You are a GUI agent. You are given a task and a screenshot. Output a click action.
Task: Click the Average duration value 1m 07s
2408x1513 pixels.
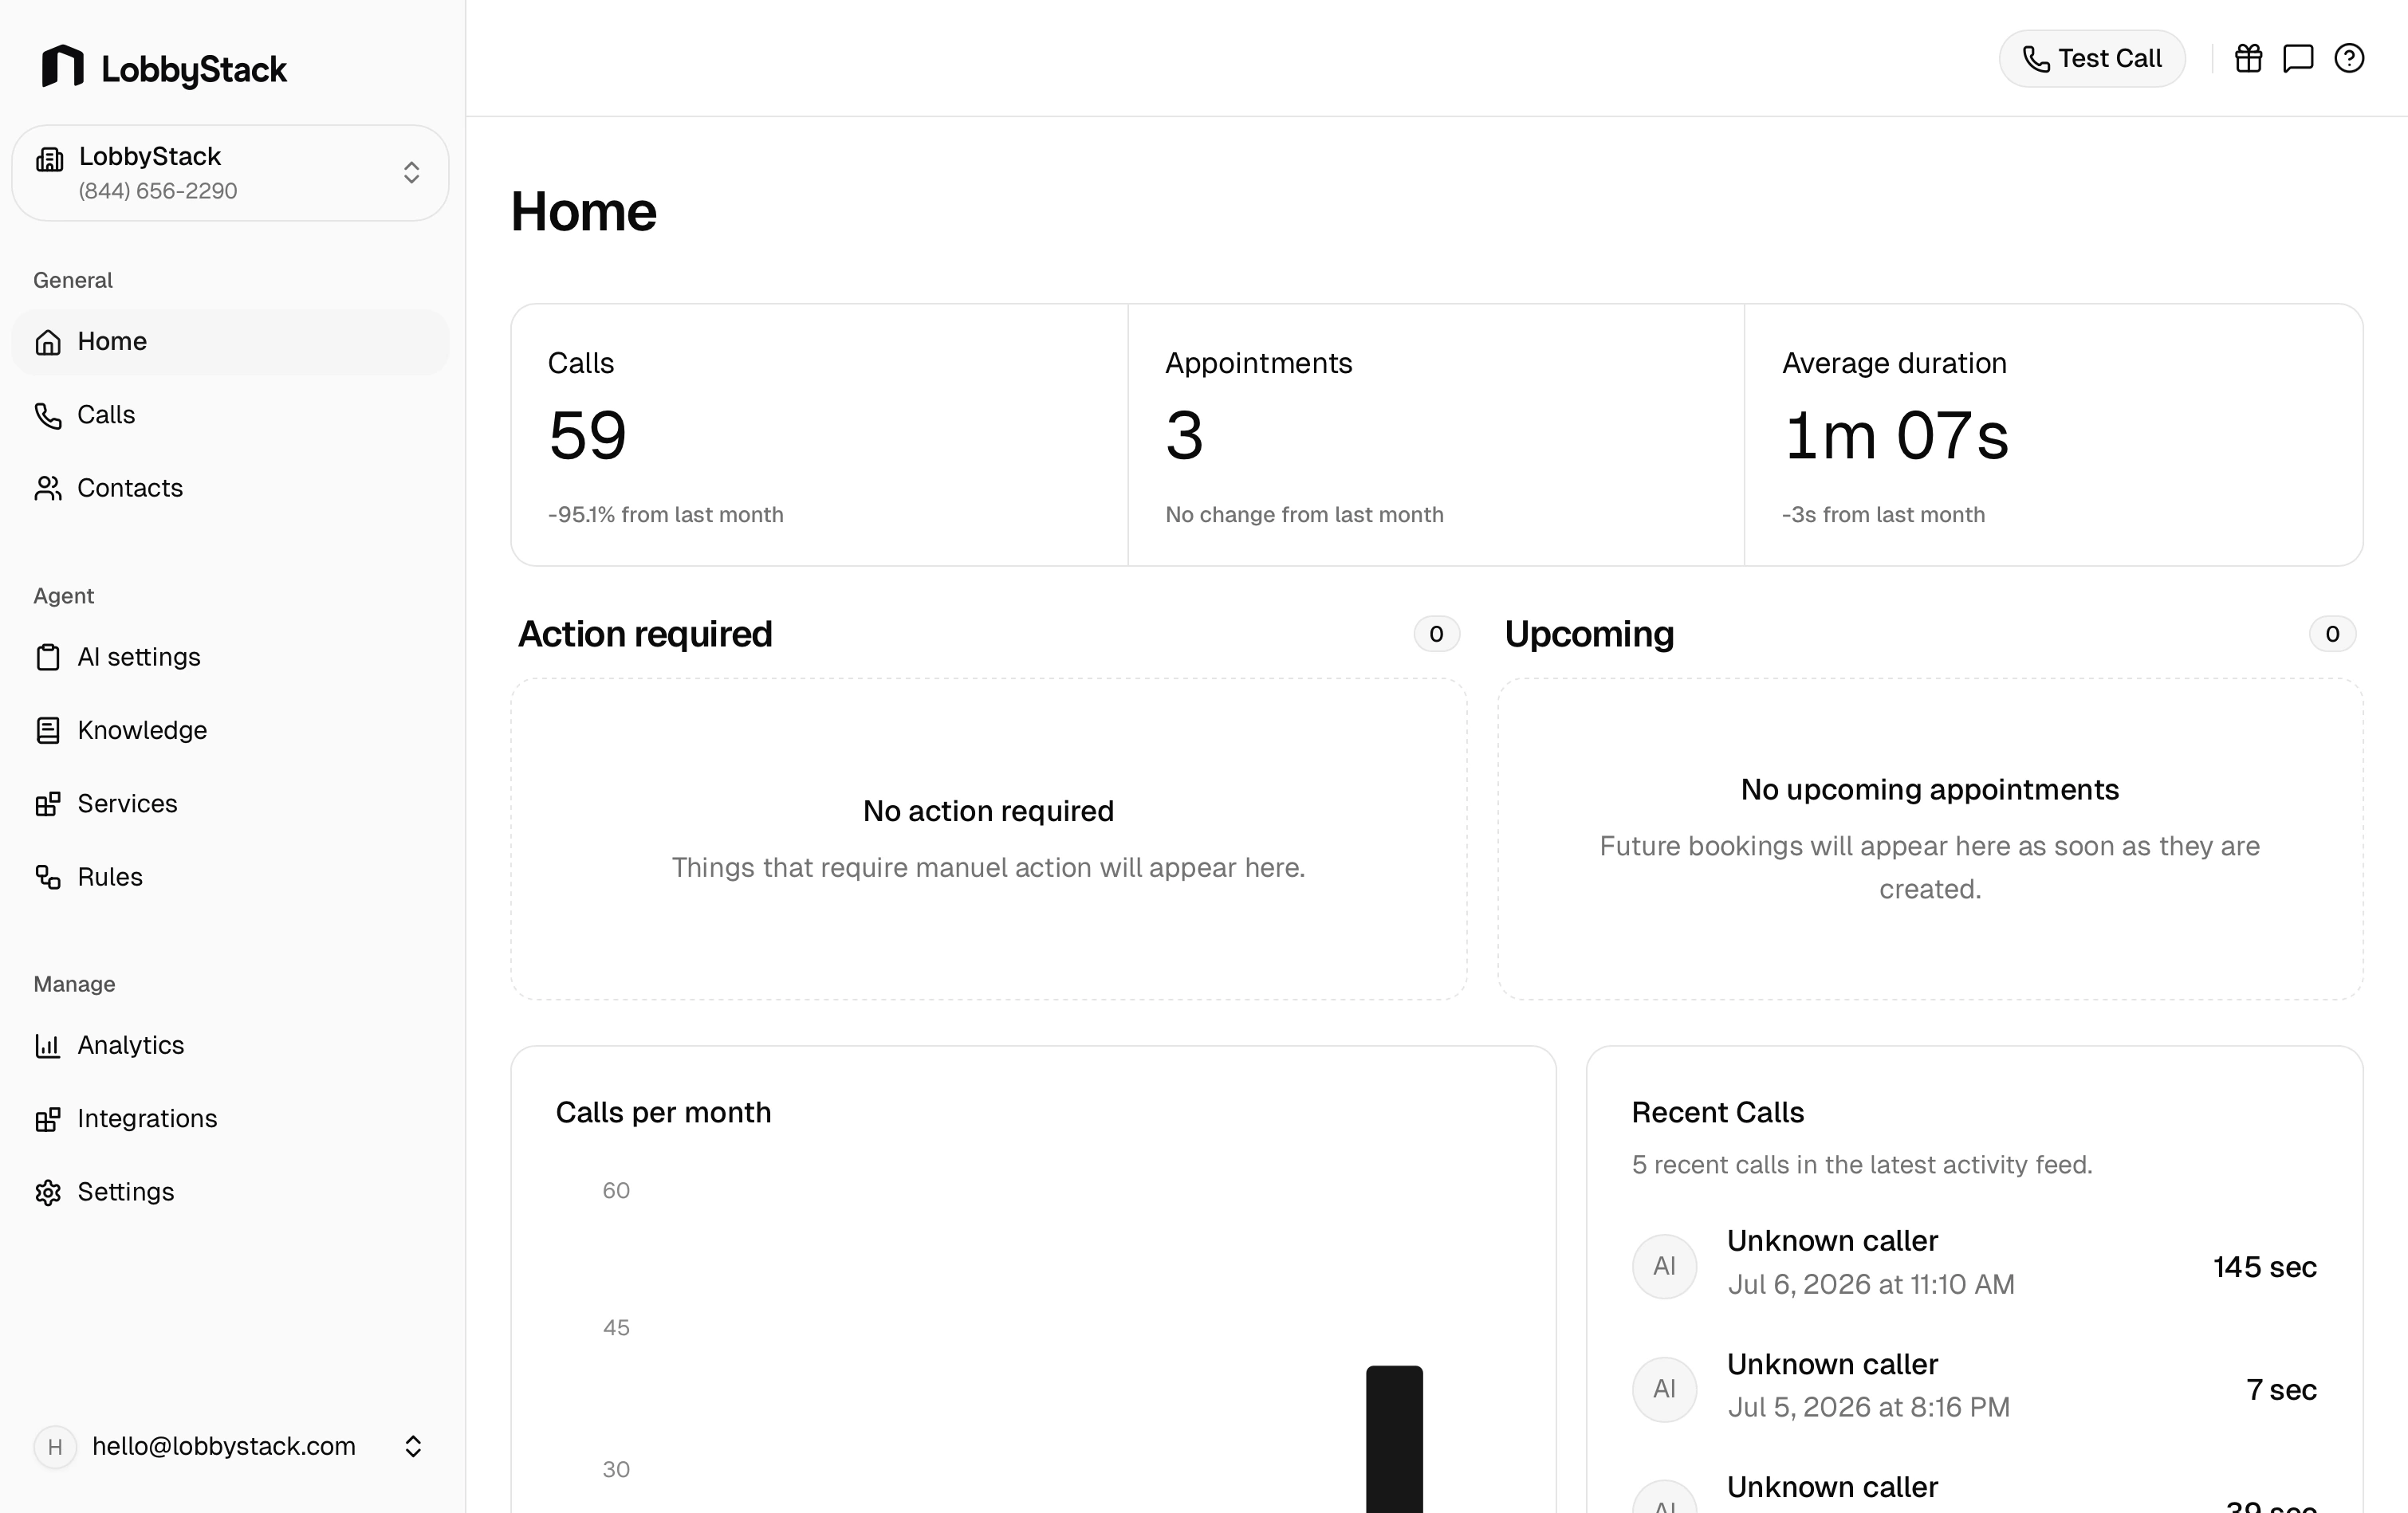click(1895, 436)
